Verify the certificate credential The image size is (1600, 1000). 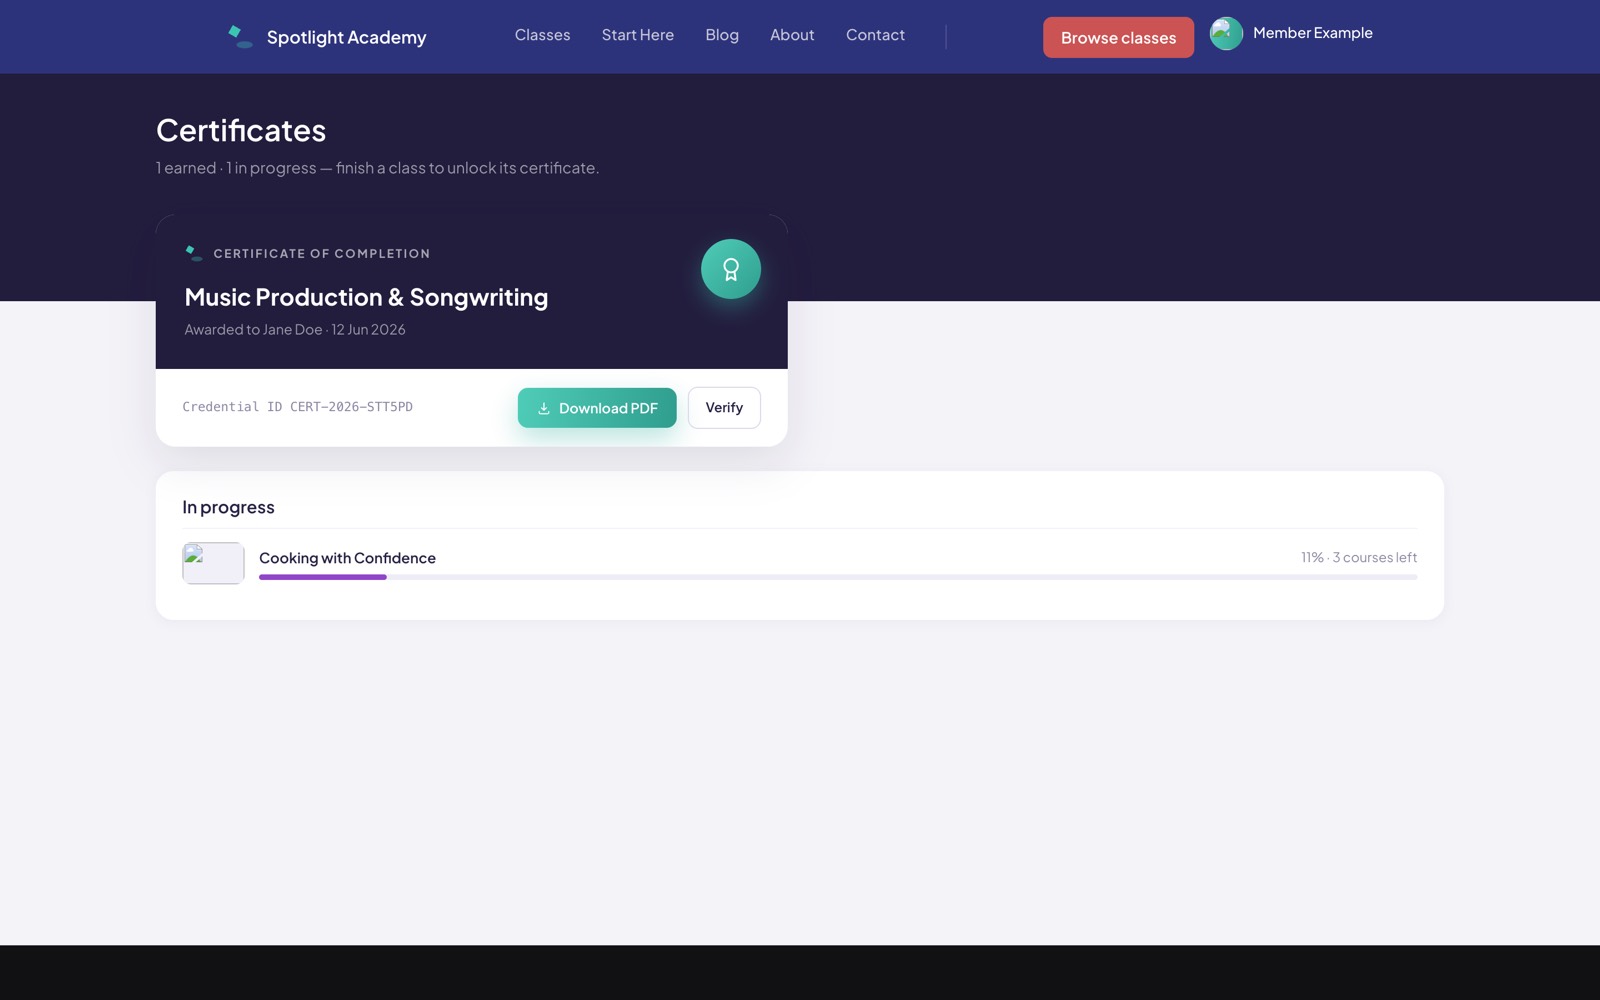click(724, 408)
